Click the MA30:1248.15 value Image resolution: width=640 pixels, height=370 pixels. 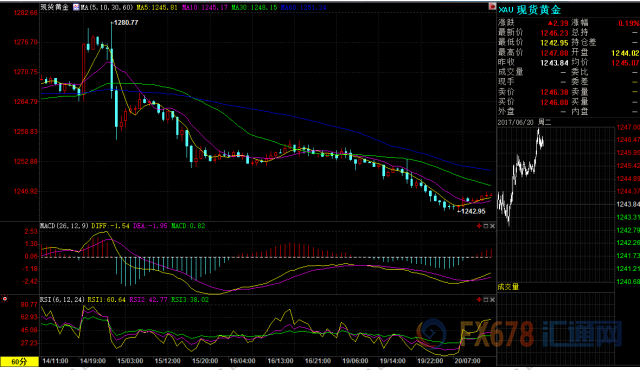[x=254, y=7]
